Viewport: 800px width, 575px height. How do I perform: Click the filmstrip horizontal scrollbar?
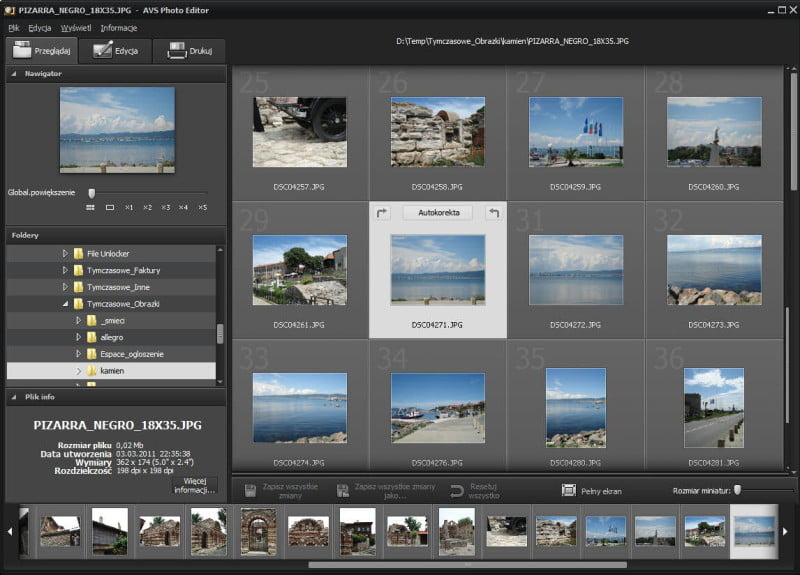(x=467, y=565)
